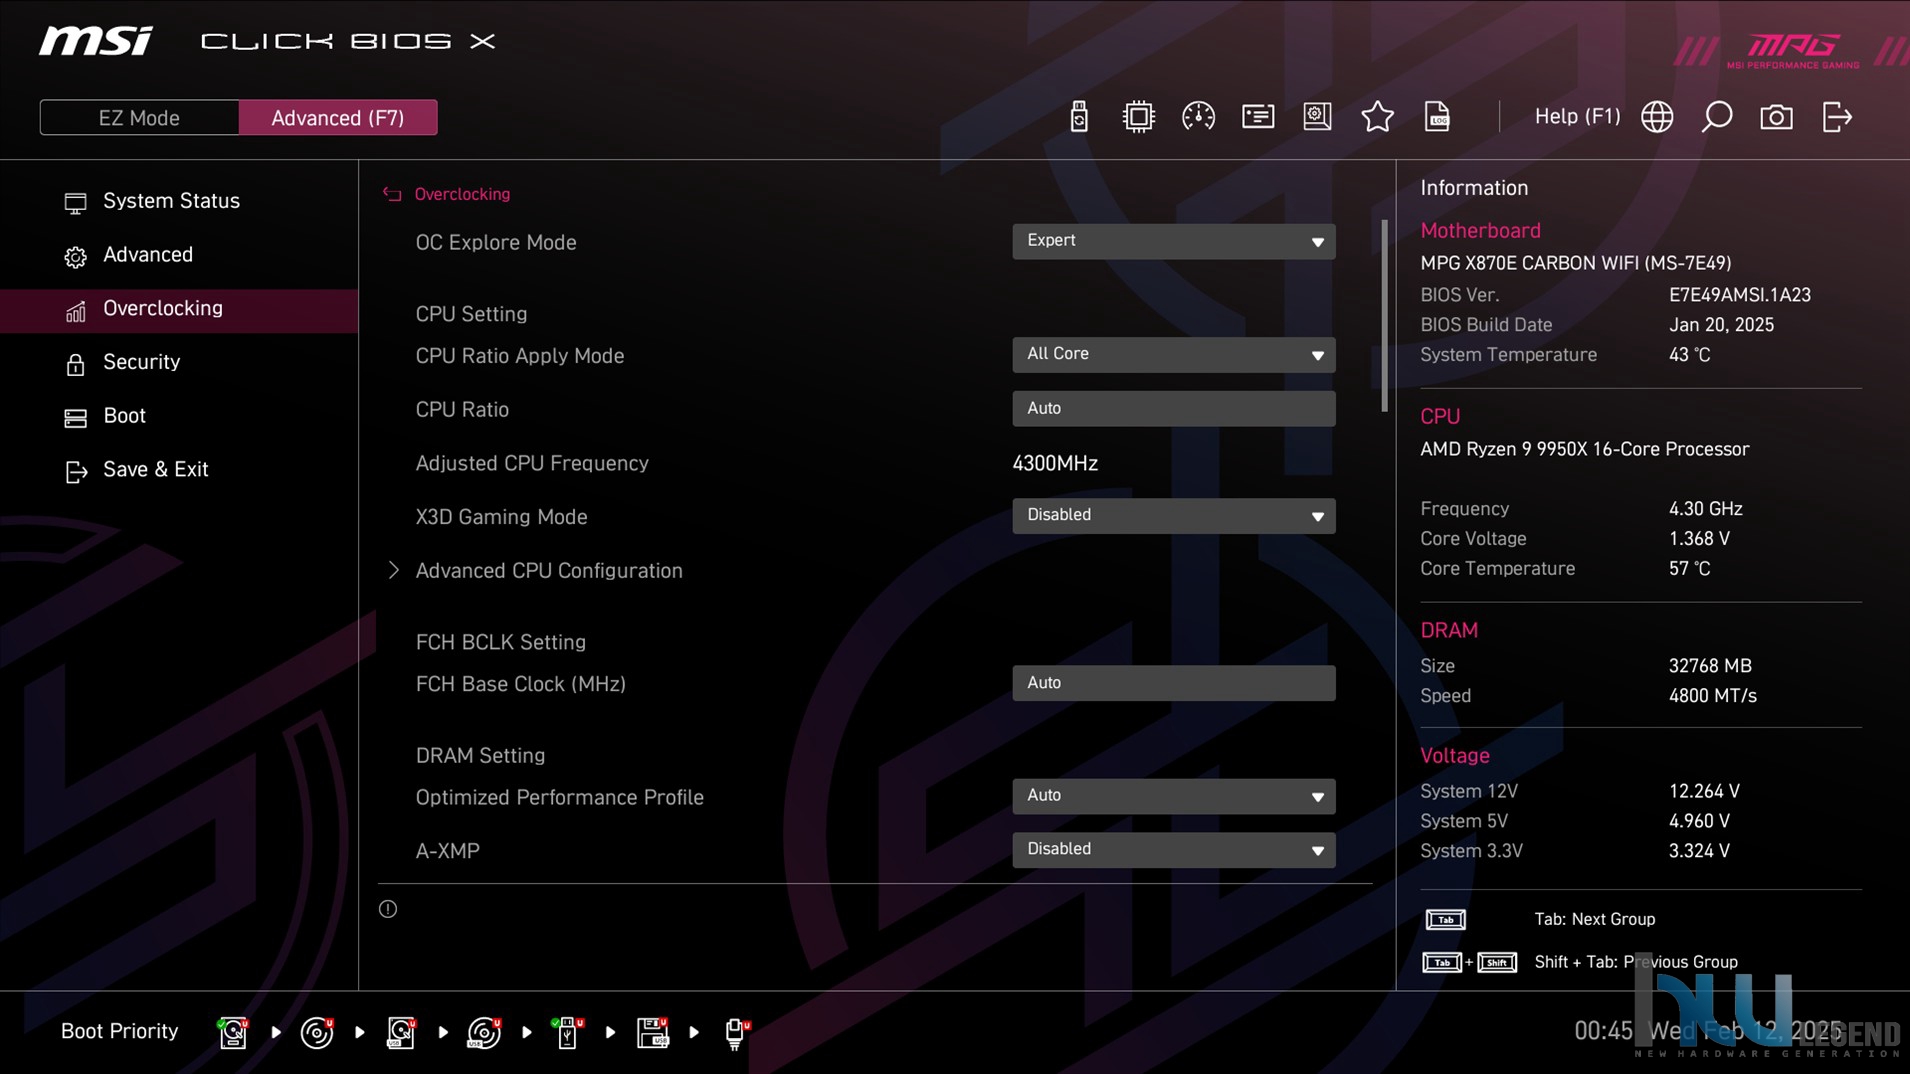Click the CPU Ratio input field
1910x1074 pixels.
coord(1173,408)
